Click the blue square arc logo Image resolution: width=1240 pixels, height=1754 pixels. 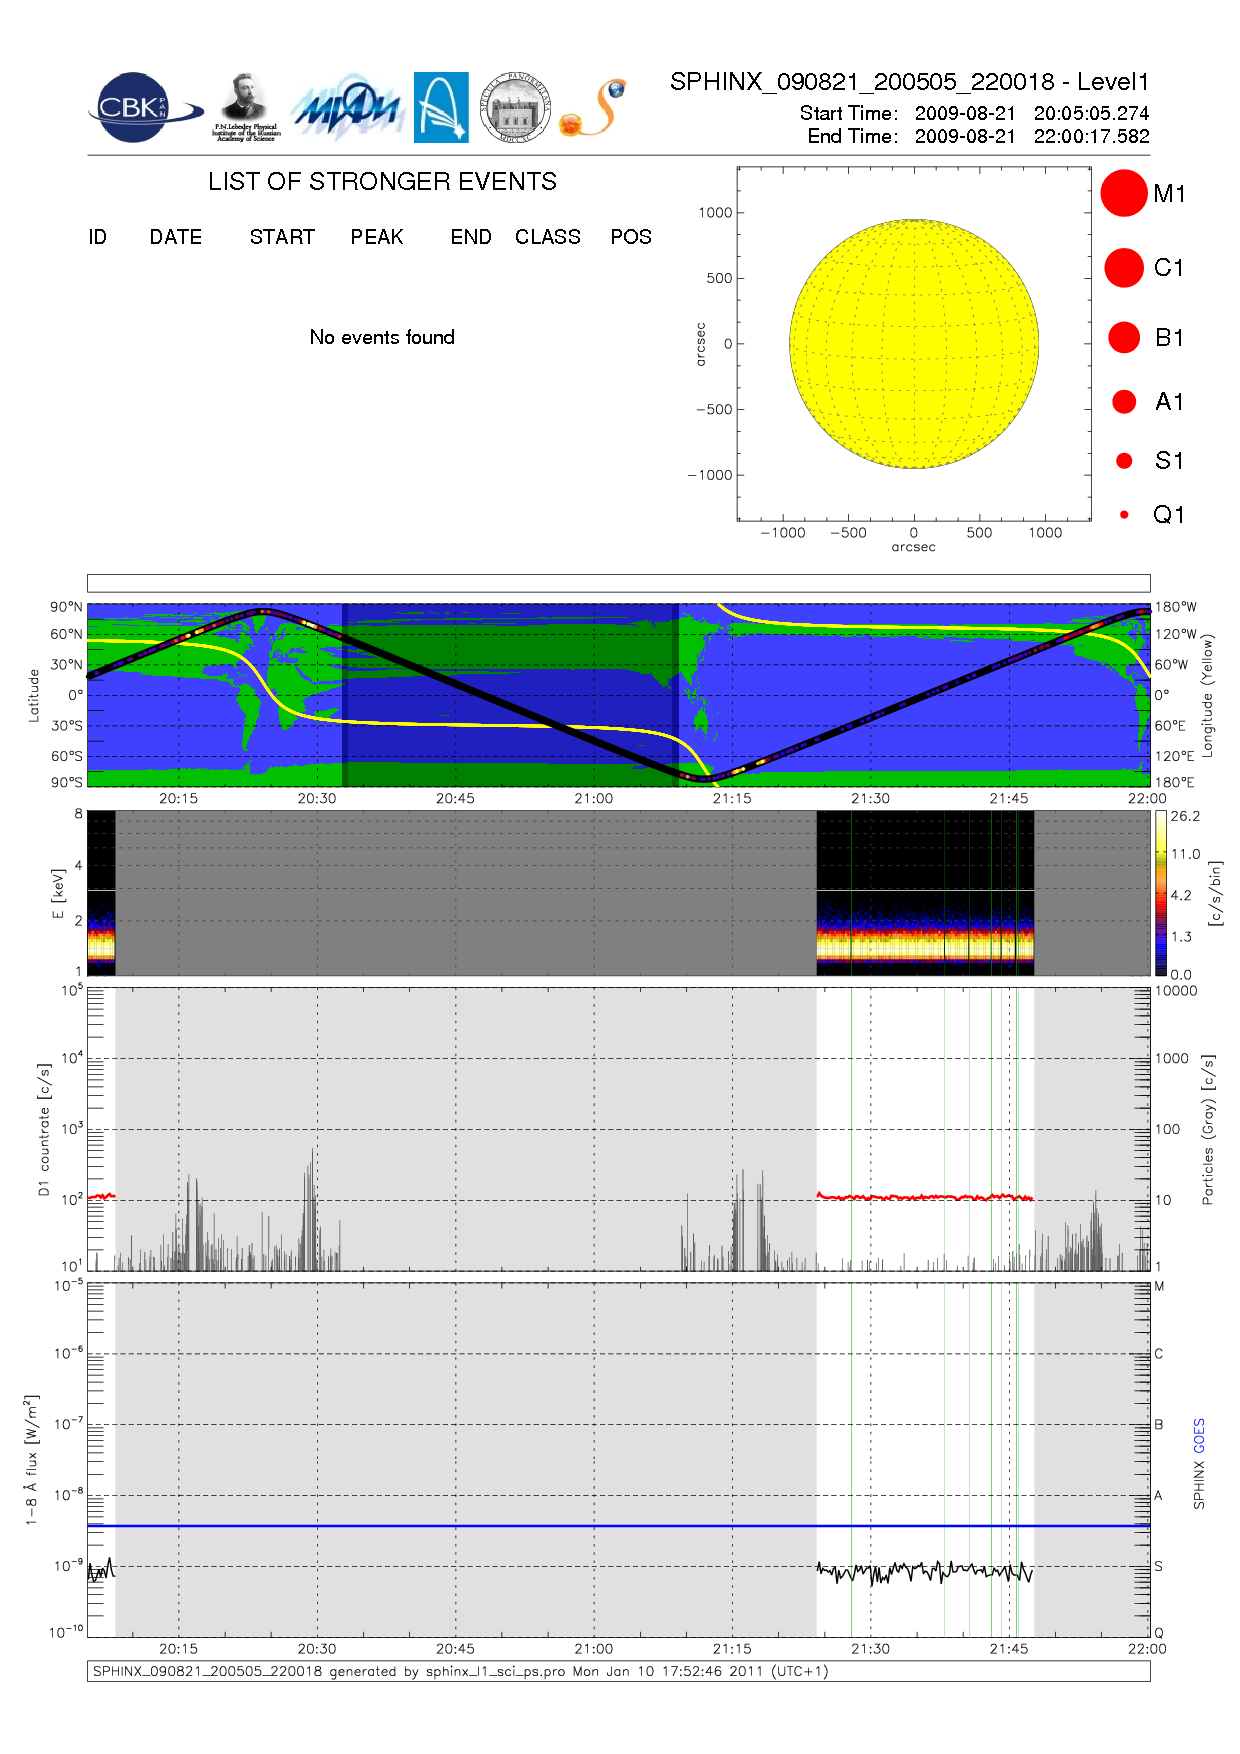tap(441, 107)
